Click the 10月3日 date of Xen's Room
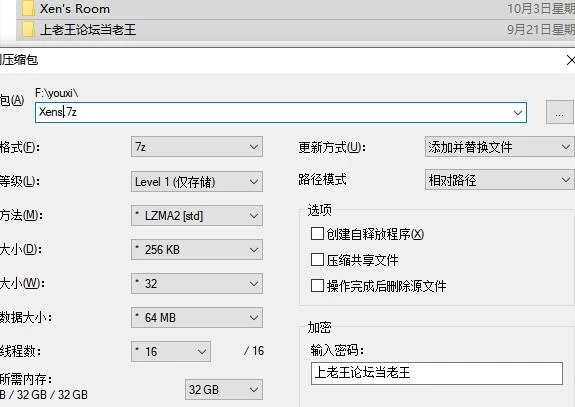The height and width of the screenshot is (407, 575). point(541,8)
